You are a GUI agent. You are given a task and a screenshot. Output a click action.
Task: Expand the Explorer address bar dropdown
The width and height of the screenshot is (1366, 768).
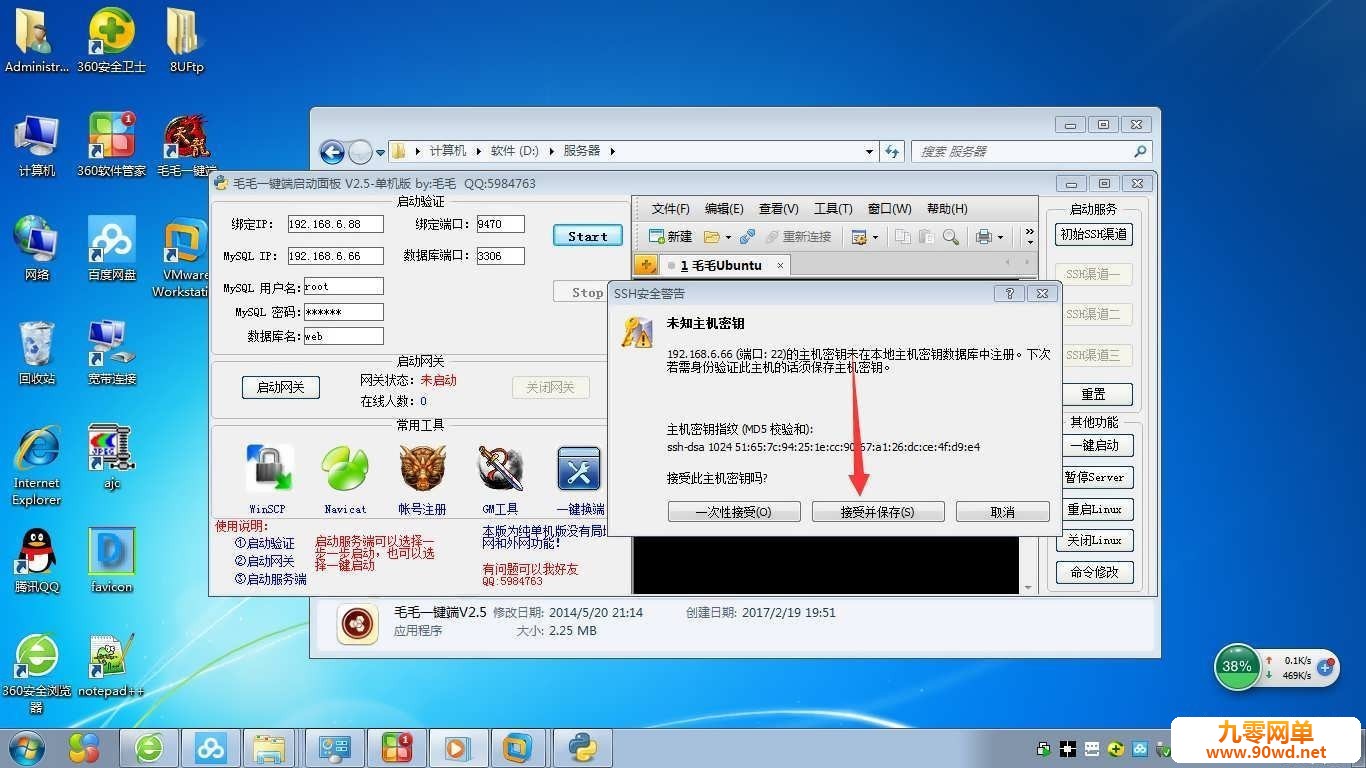point(869,152)
